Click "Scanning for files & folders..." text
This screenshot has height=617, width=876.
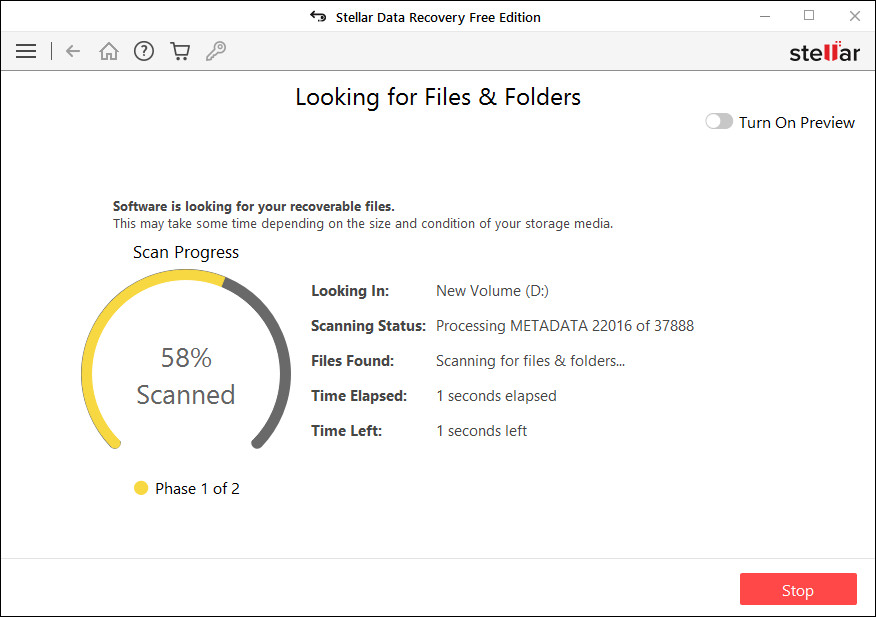point(530,361)
